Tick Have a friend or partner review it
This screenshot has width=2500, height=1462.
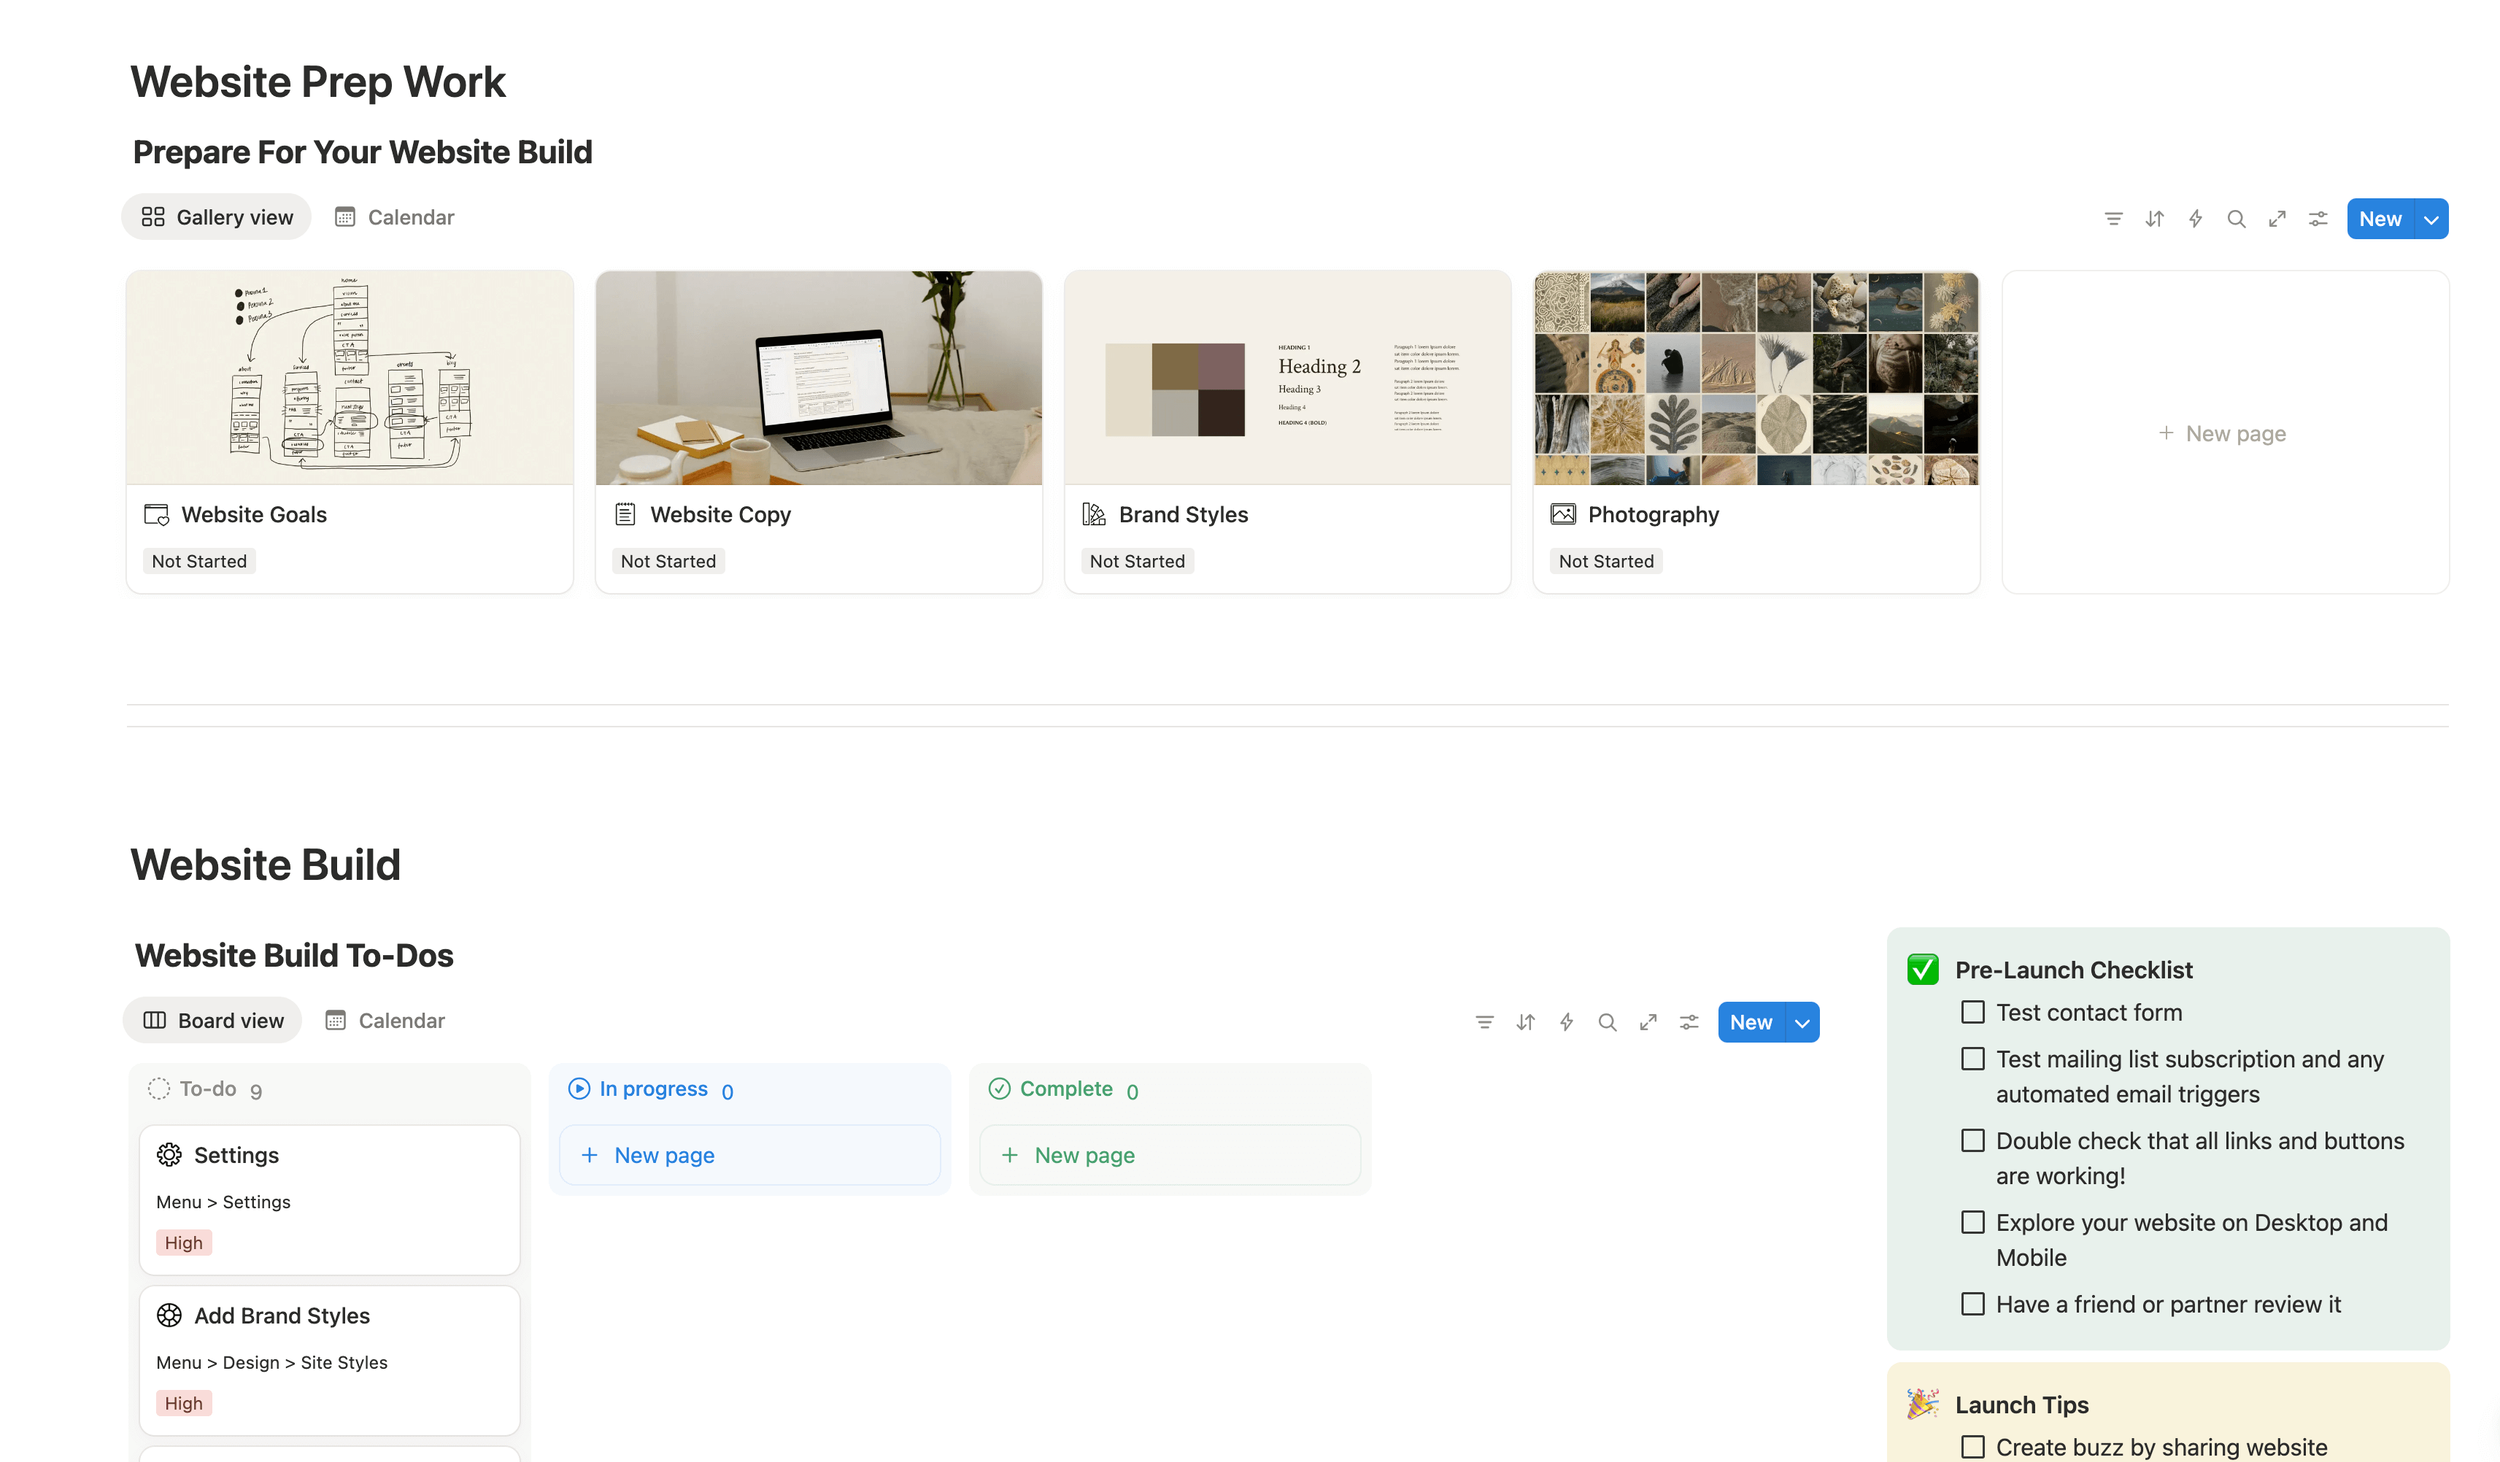1972,1304
